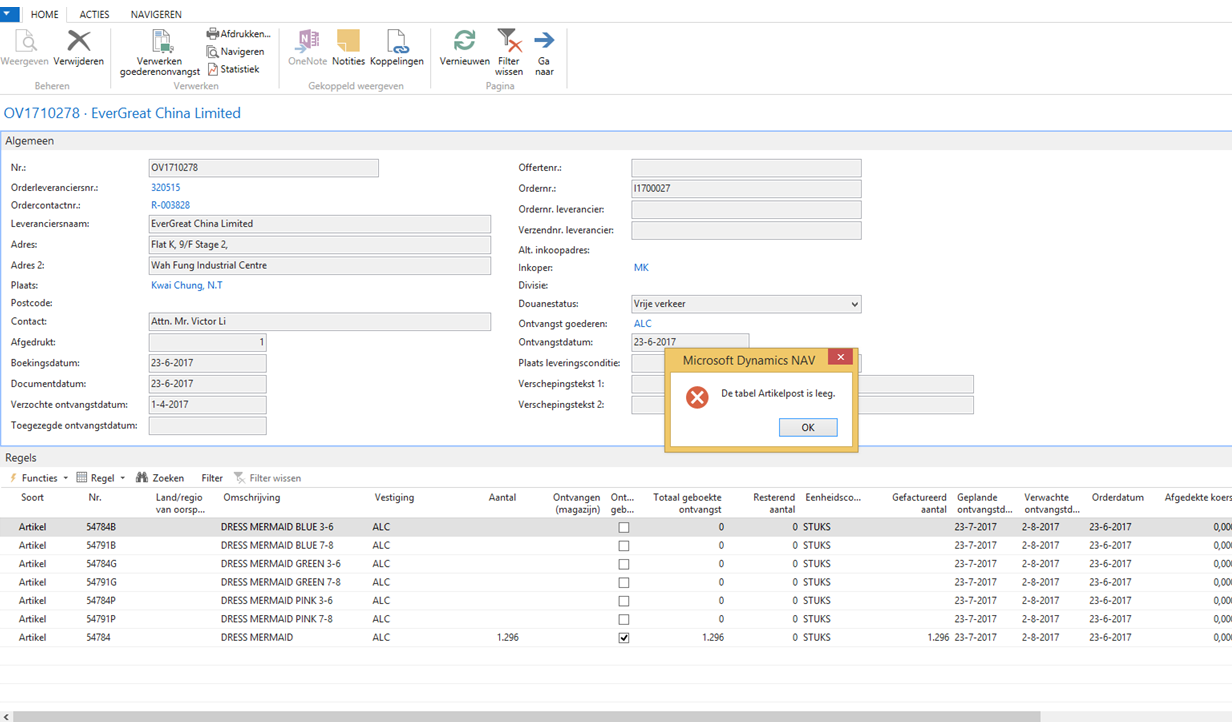Select row DRESS MERMAID GREEN 7-8
The width and height of the screenshot is (1232, 722).
click(x=616, y=582)
